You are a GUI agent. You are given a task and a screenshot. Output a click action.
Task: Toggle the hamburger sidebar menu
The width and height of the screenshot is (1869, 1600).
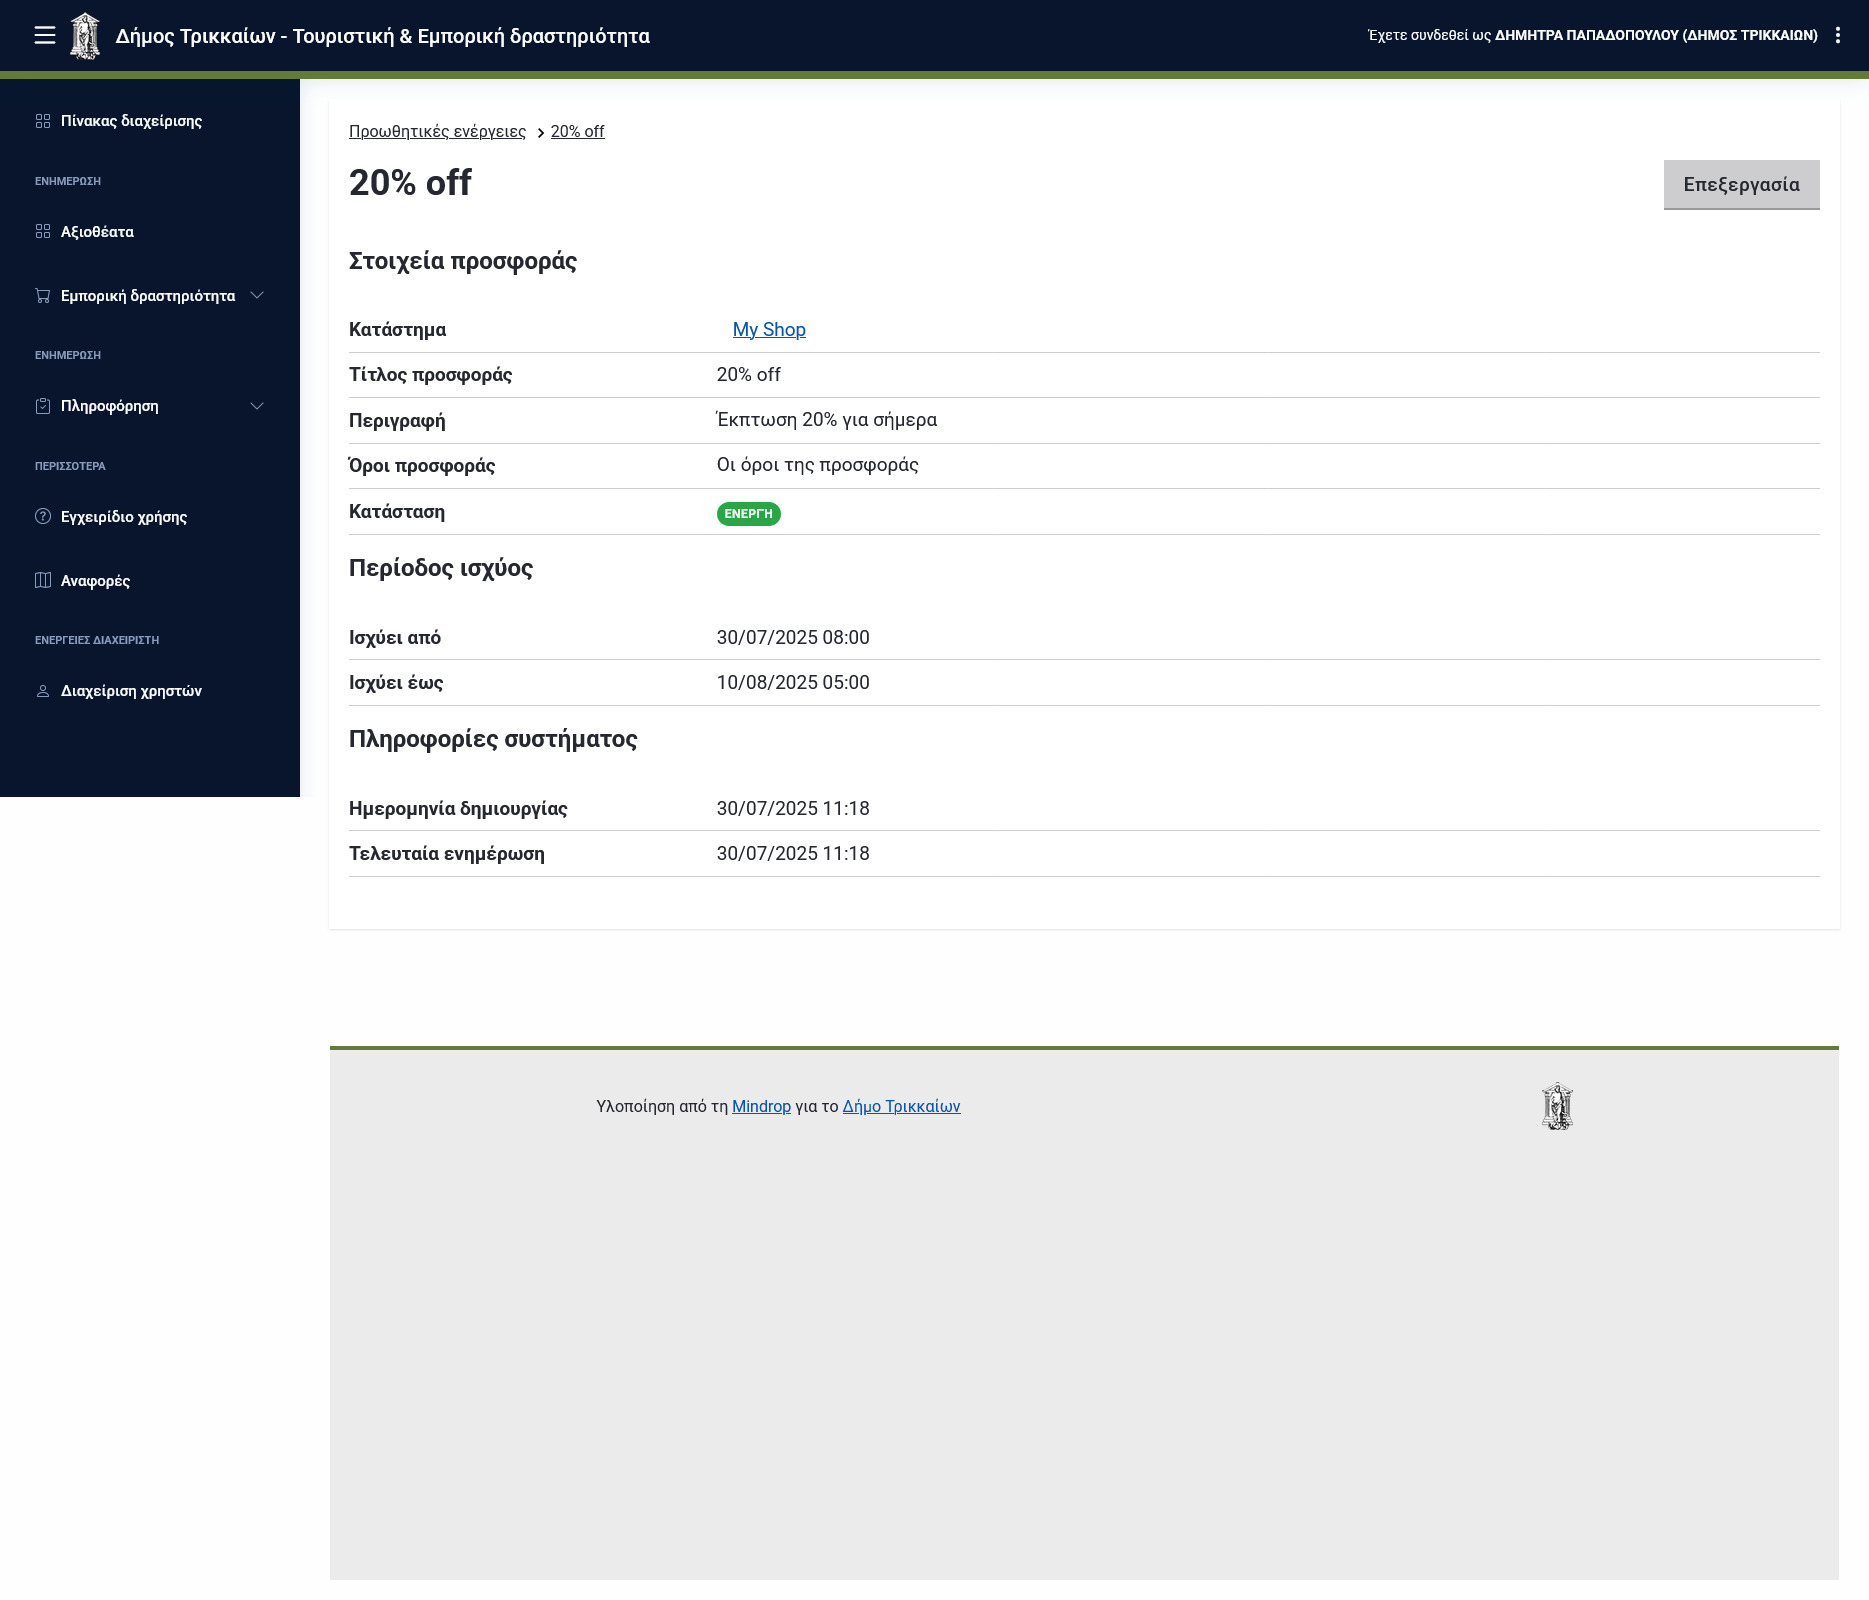tap(44, 36)
